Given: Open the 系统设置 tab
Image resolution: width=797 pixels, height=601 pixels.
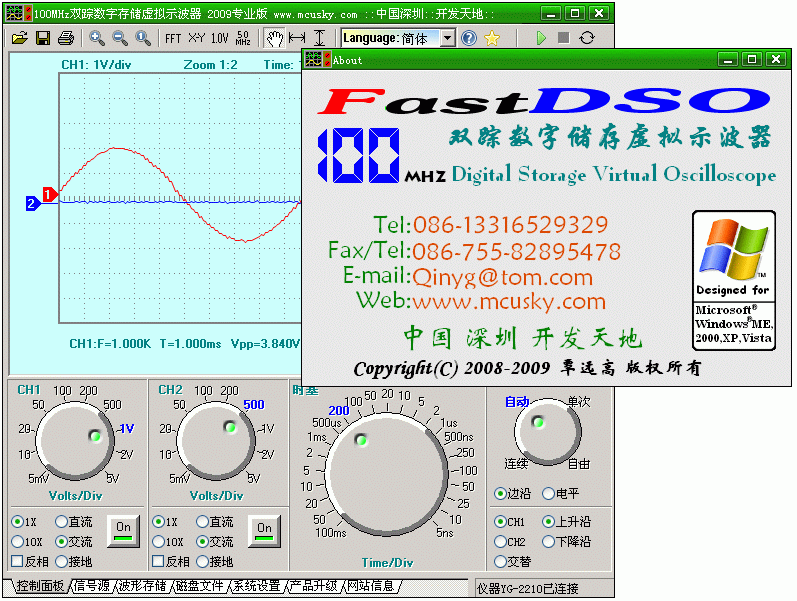Looking at the screenshot, I should 257,586.
